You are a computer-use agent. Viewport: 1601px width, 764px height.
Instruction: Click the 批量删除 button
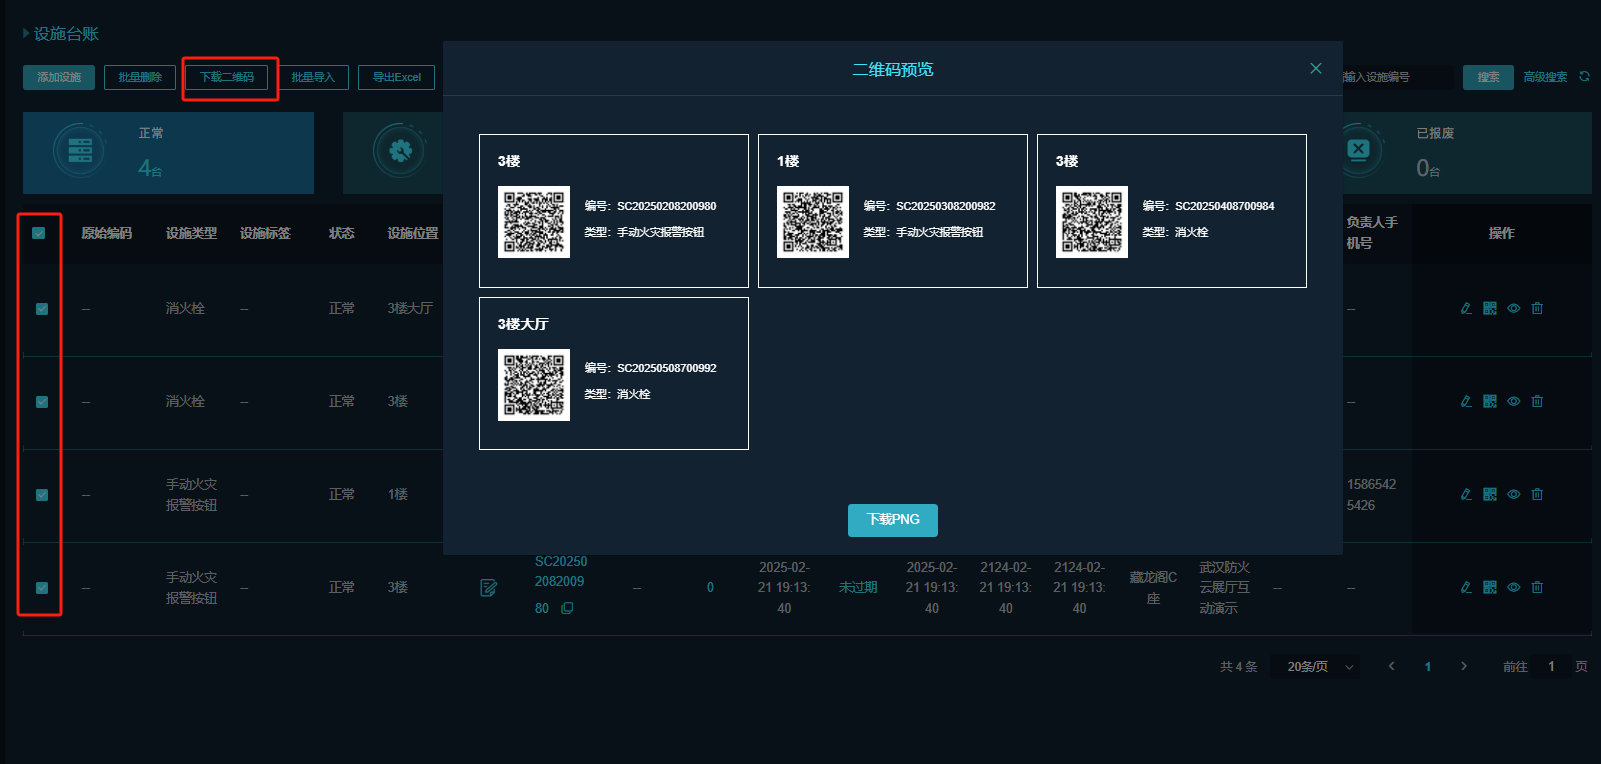[x=140, y=77]
